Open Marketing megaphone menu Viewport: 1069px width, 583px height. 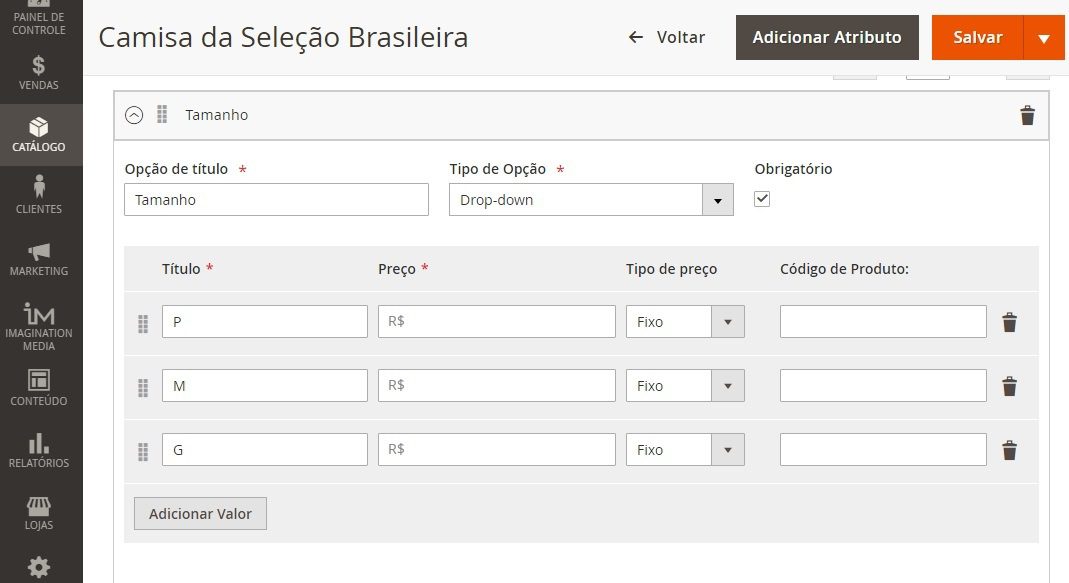39,259
